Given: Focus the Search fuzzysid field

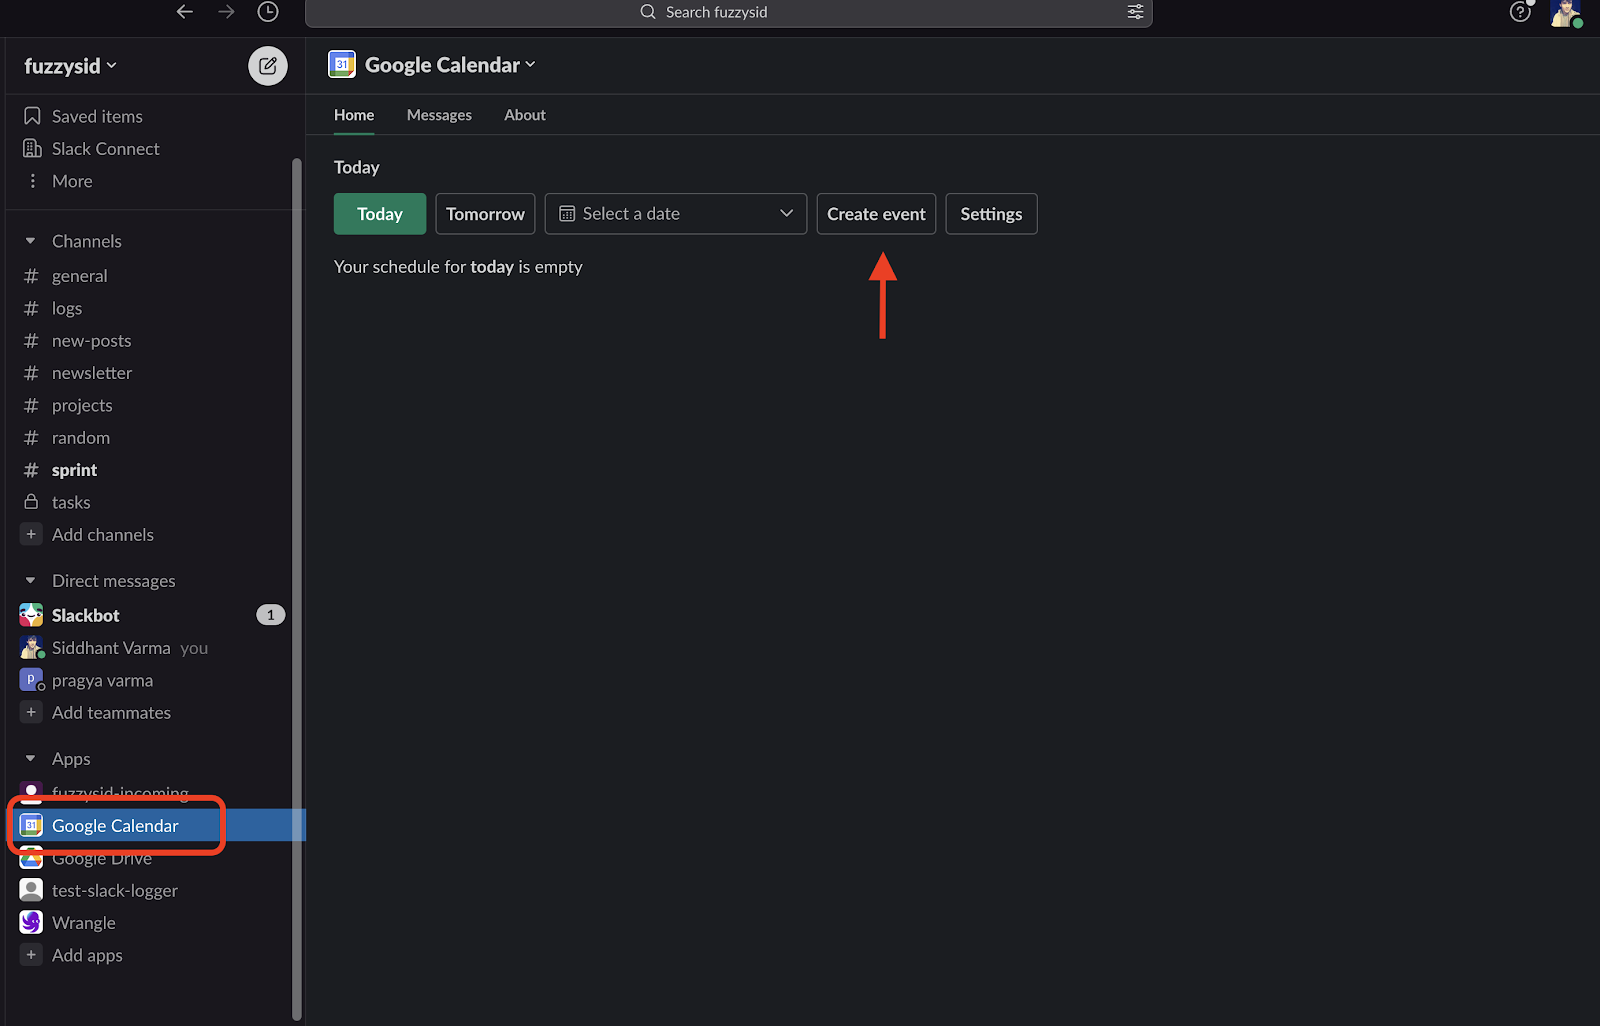Looking at the screenshot, I should (x=729, y=12).
